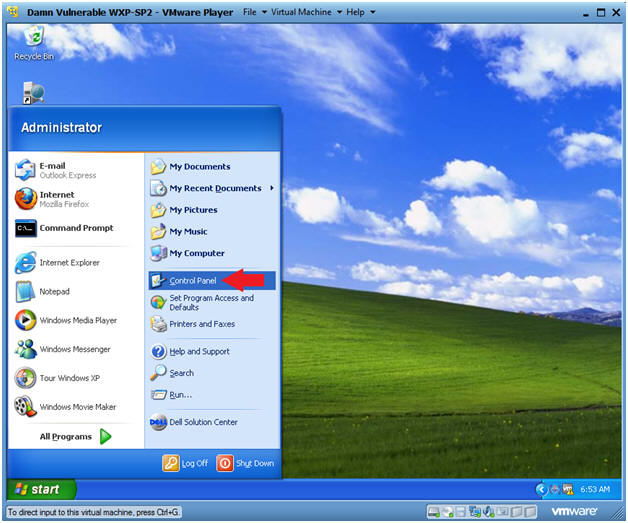Click the VMware floppy device icon
628x523 pixels.
(461, 512)
